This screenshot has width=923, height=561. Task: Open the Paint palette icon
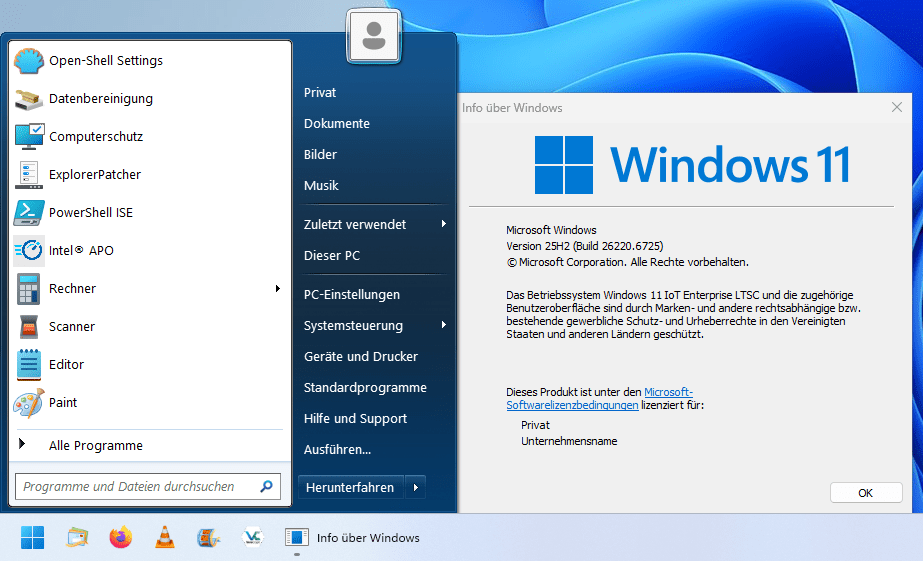(x=29, y=403)
